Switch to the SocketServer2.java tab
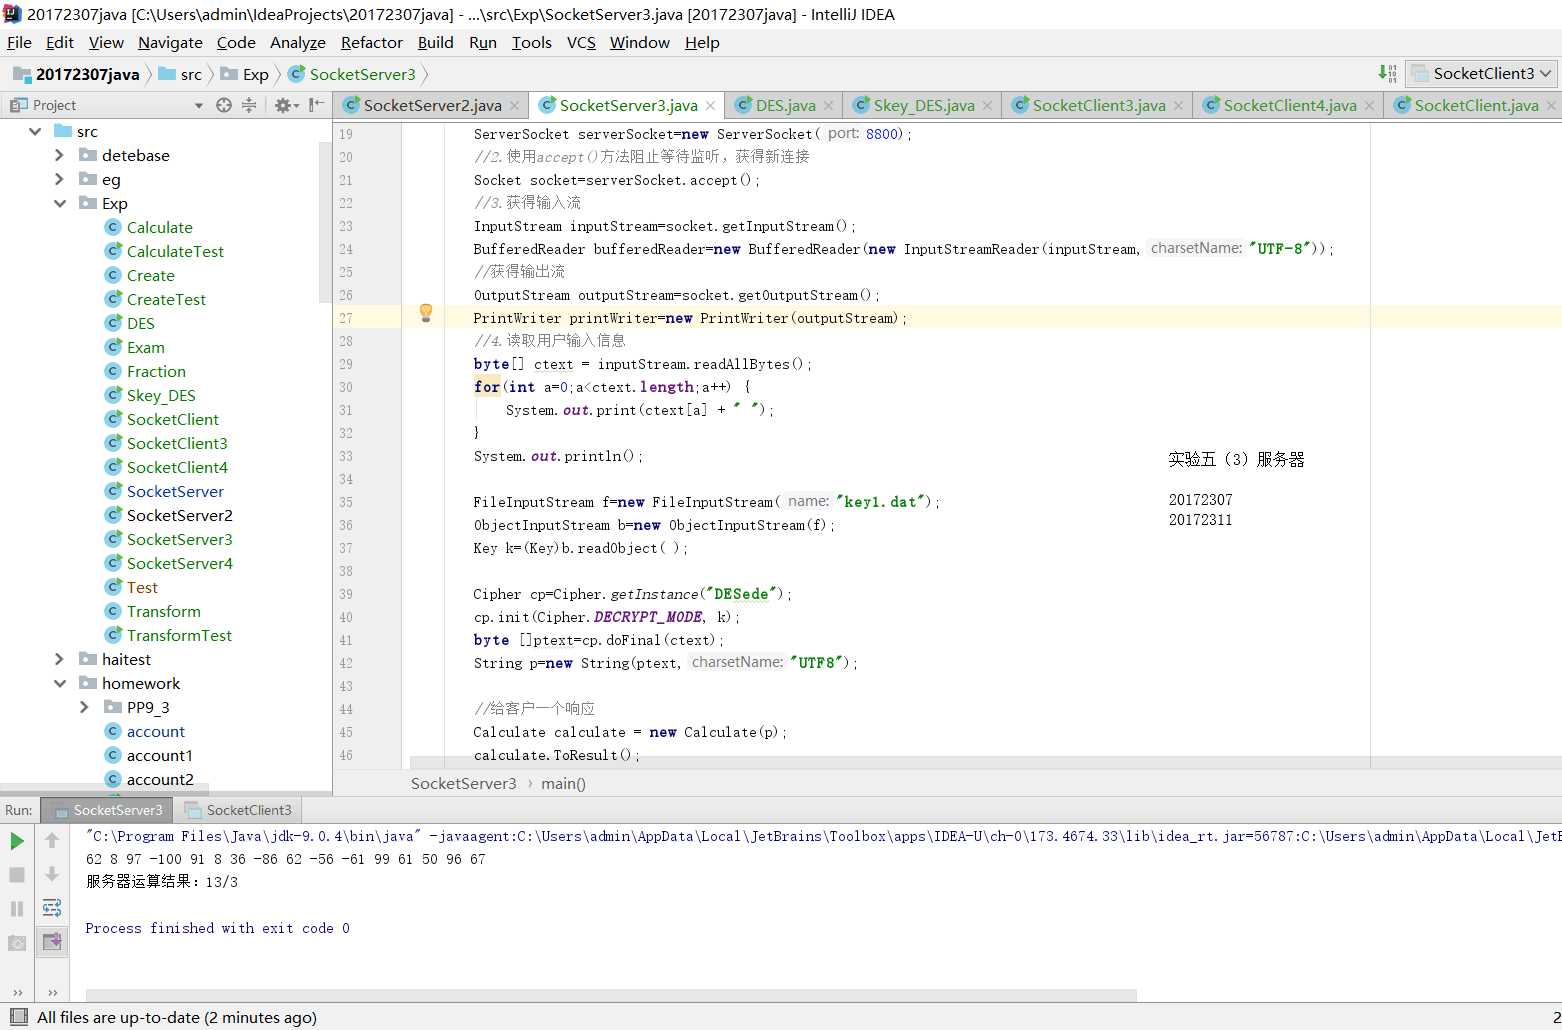Viewport: 1562px width, 1030px height. point(432,105)
